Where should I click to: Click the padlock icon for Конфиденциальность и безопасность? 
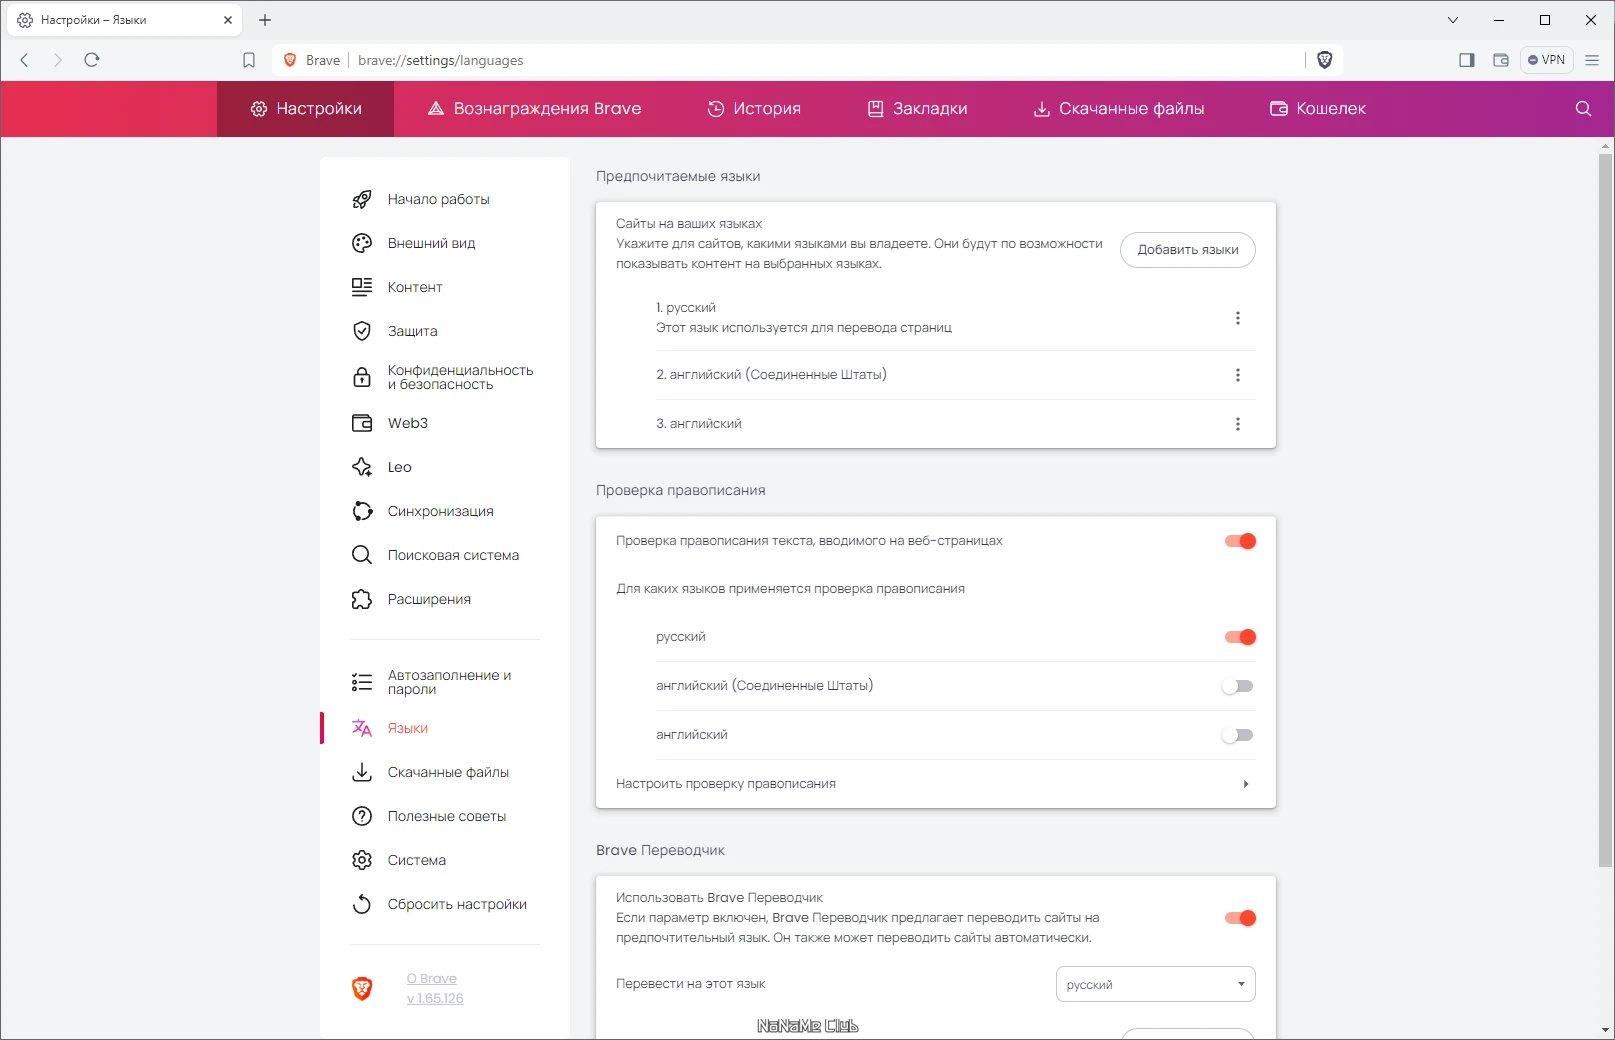coord(362,377)
